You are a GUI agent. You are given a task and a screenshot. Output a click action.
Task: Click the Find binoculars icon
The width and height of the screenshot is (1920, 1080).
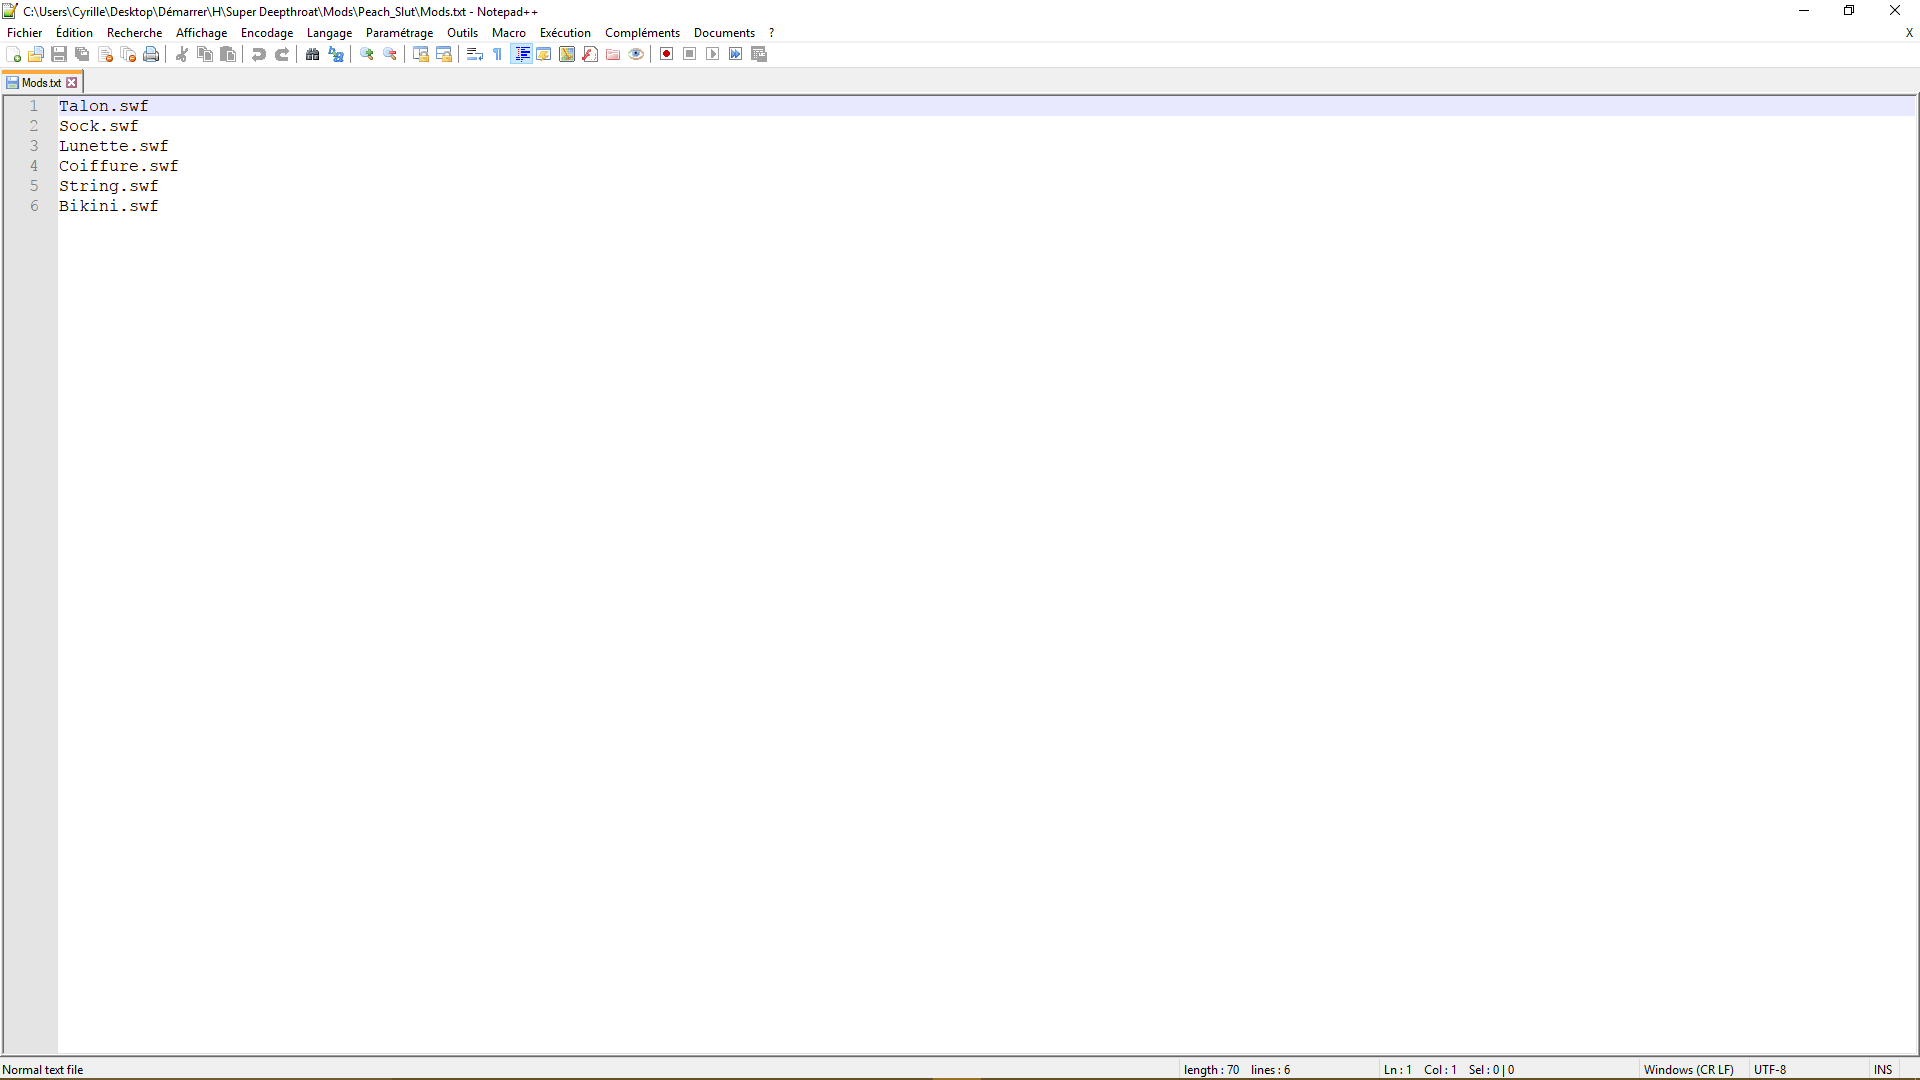pos(313,54)
